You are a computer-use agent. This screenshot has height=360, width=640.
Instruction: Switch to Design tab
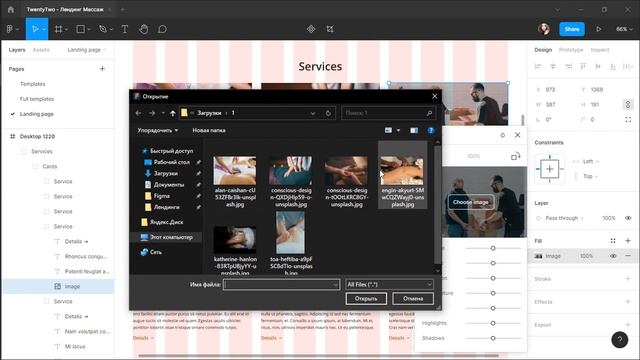point(543,50)
